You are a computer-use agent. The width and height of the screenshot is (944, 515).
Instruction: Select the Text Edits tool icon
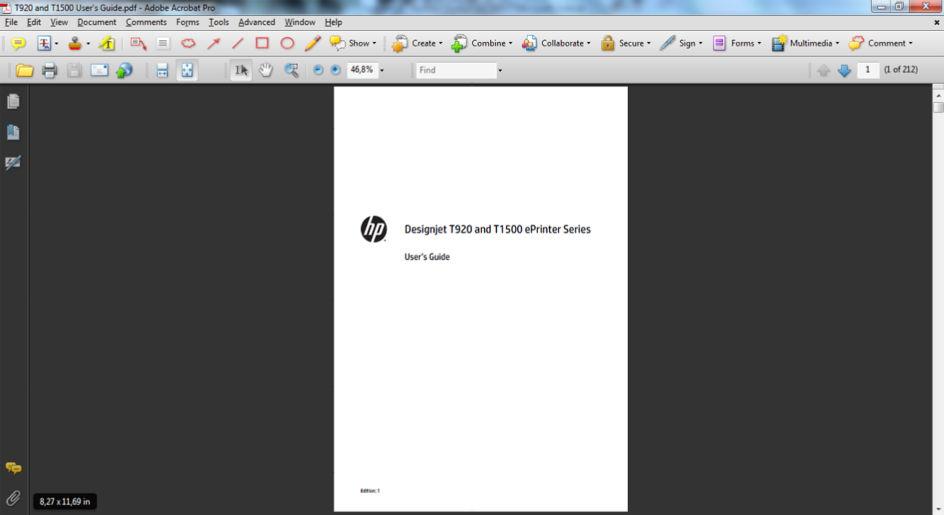(x=43, y=43)
